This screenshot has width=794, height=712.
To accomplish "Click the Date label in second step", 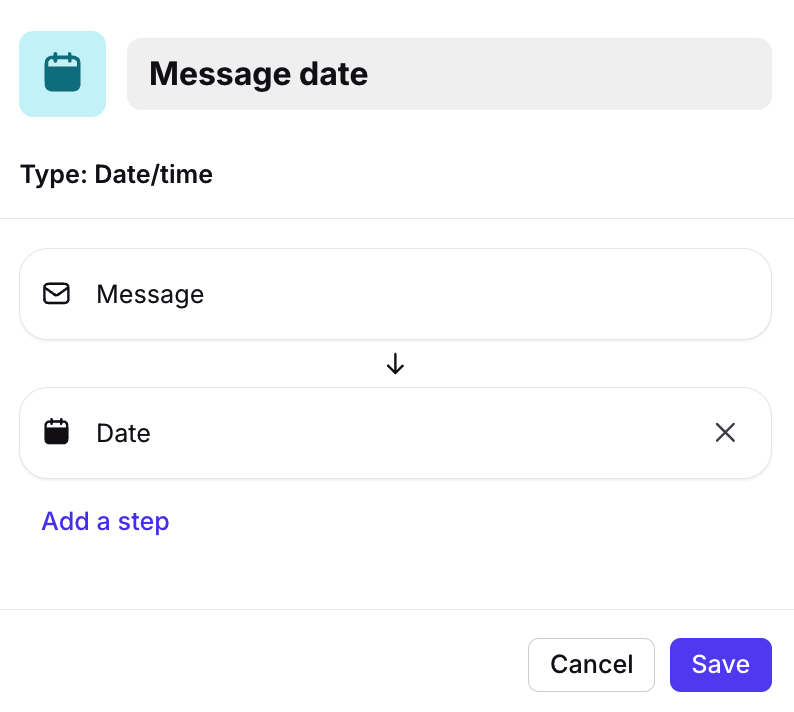I will point(124,433).
